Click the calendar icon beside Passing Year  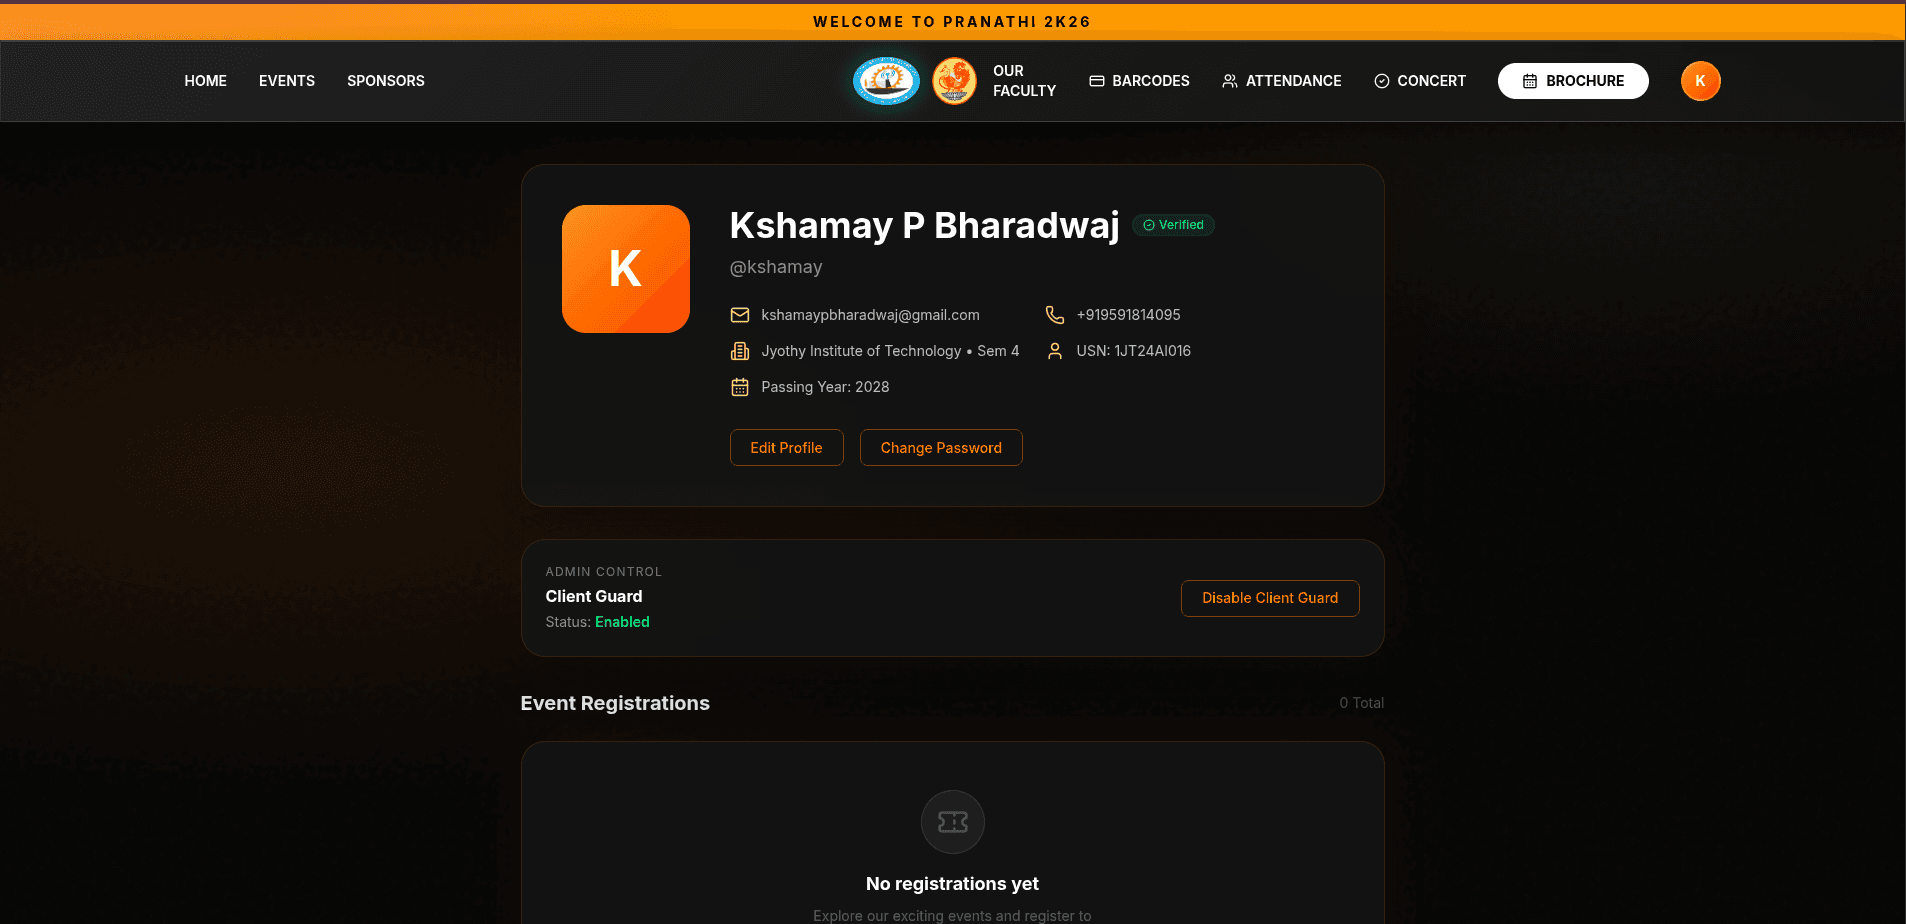coord(740,387)
